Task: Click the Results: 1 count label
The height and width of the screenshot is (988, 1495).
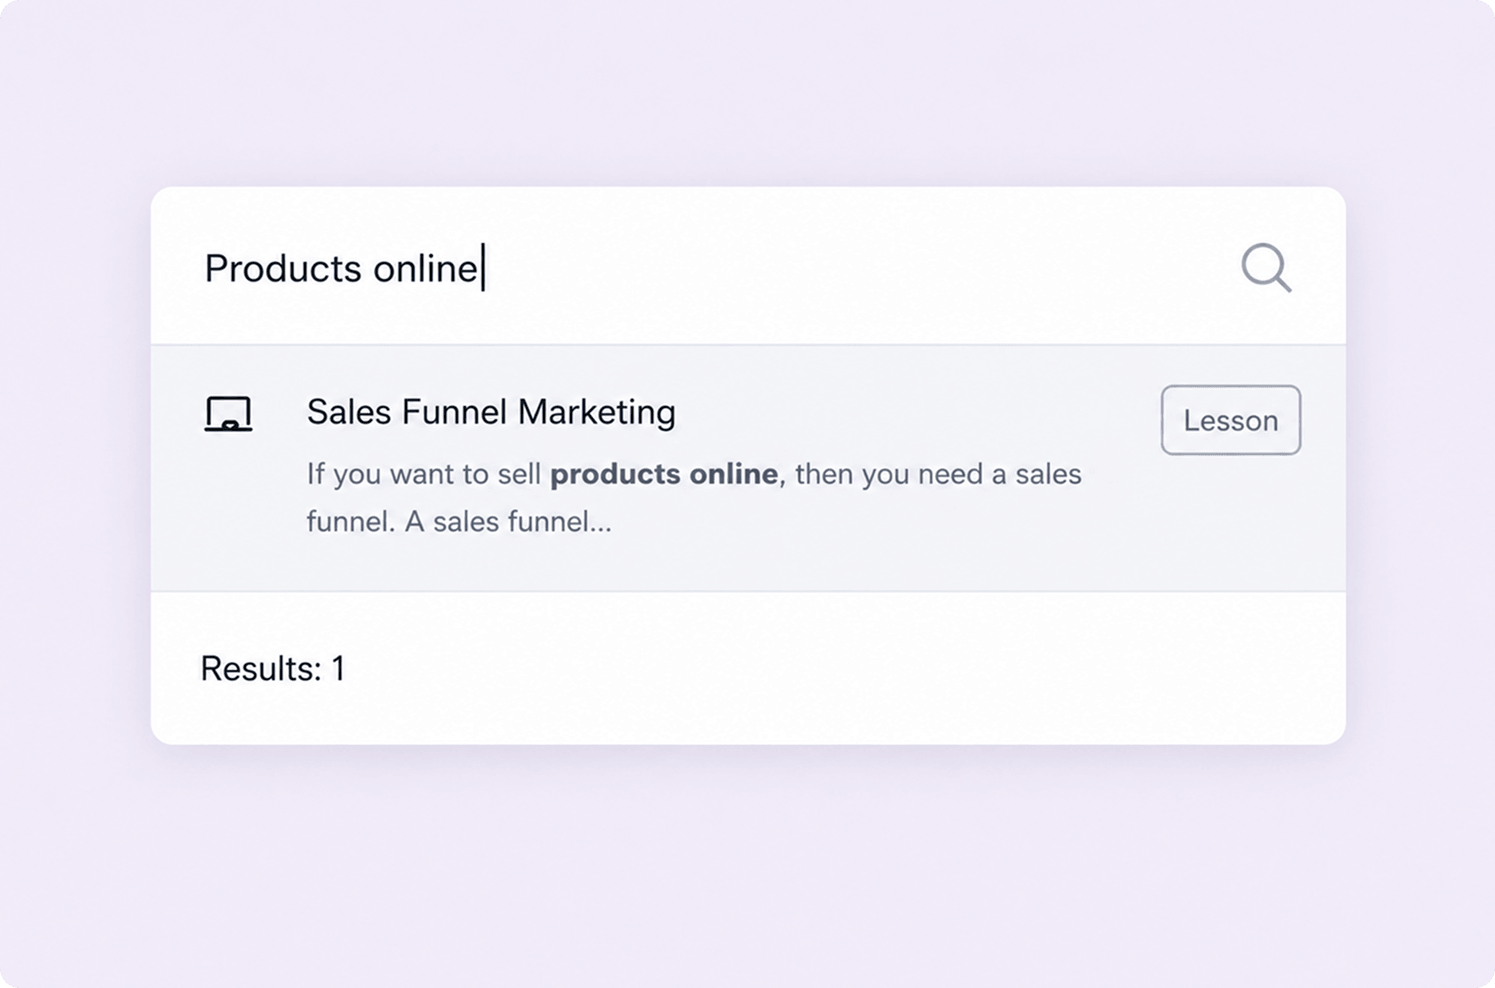Action: (272, 668)
